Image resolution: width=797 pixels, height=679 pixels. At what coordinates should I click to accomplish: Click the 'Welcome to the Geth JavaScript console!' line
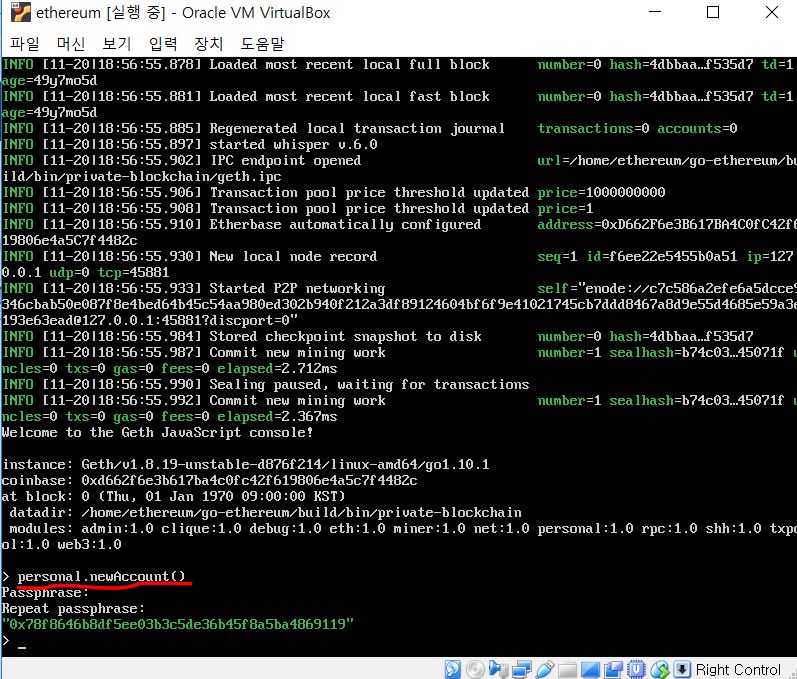tap(157, 433)
